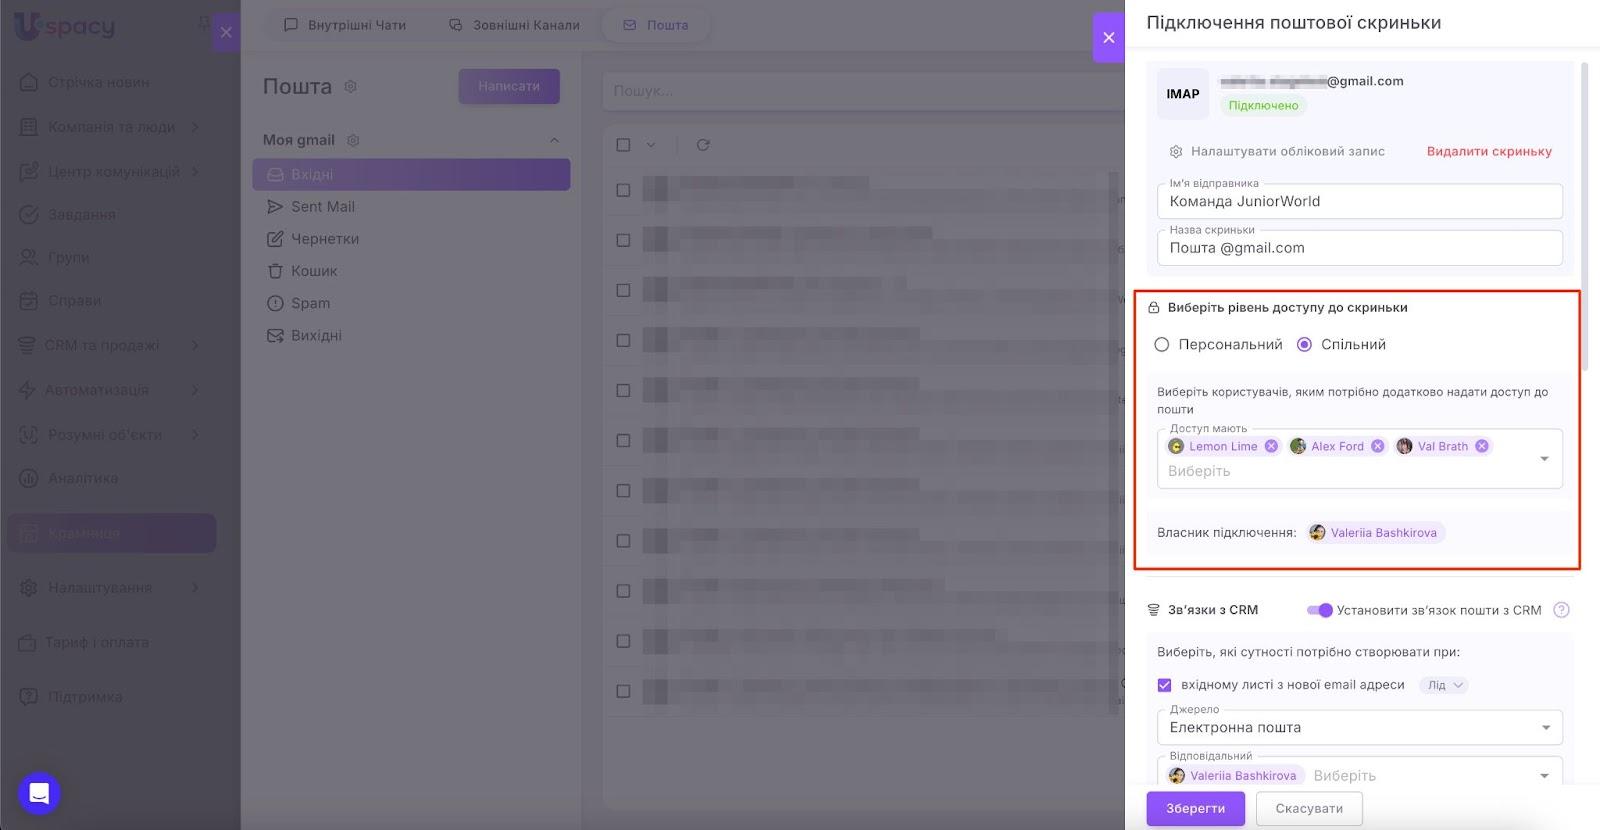The height and width of the screenshot is (830, 1600).
Task: Open the Джерело dropdown
Action: [x=1359, y=727]
